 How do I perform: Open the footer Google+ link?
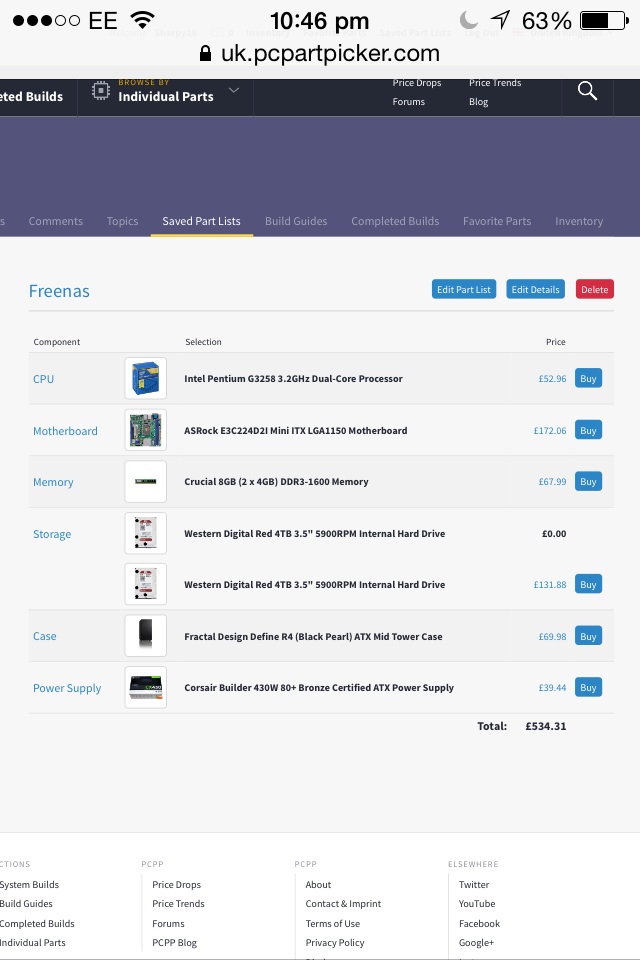click(x=476, y=943)
